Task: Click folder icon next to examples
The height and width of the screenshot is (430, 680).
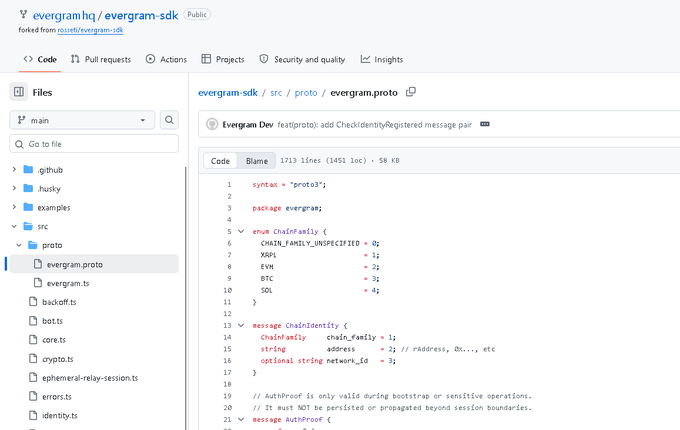Action: (28, 207)
